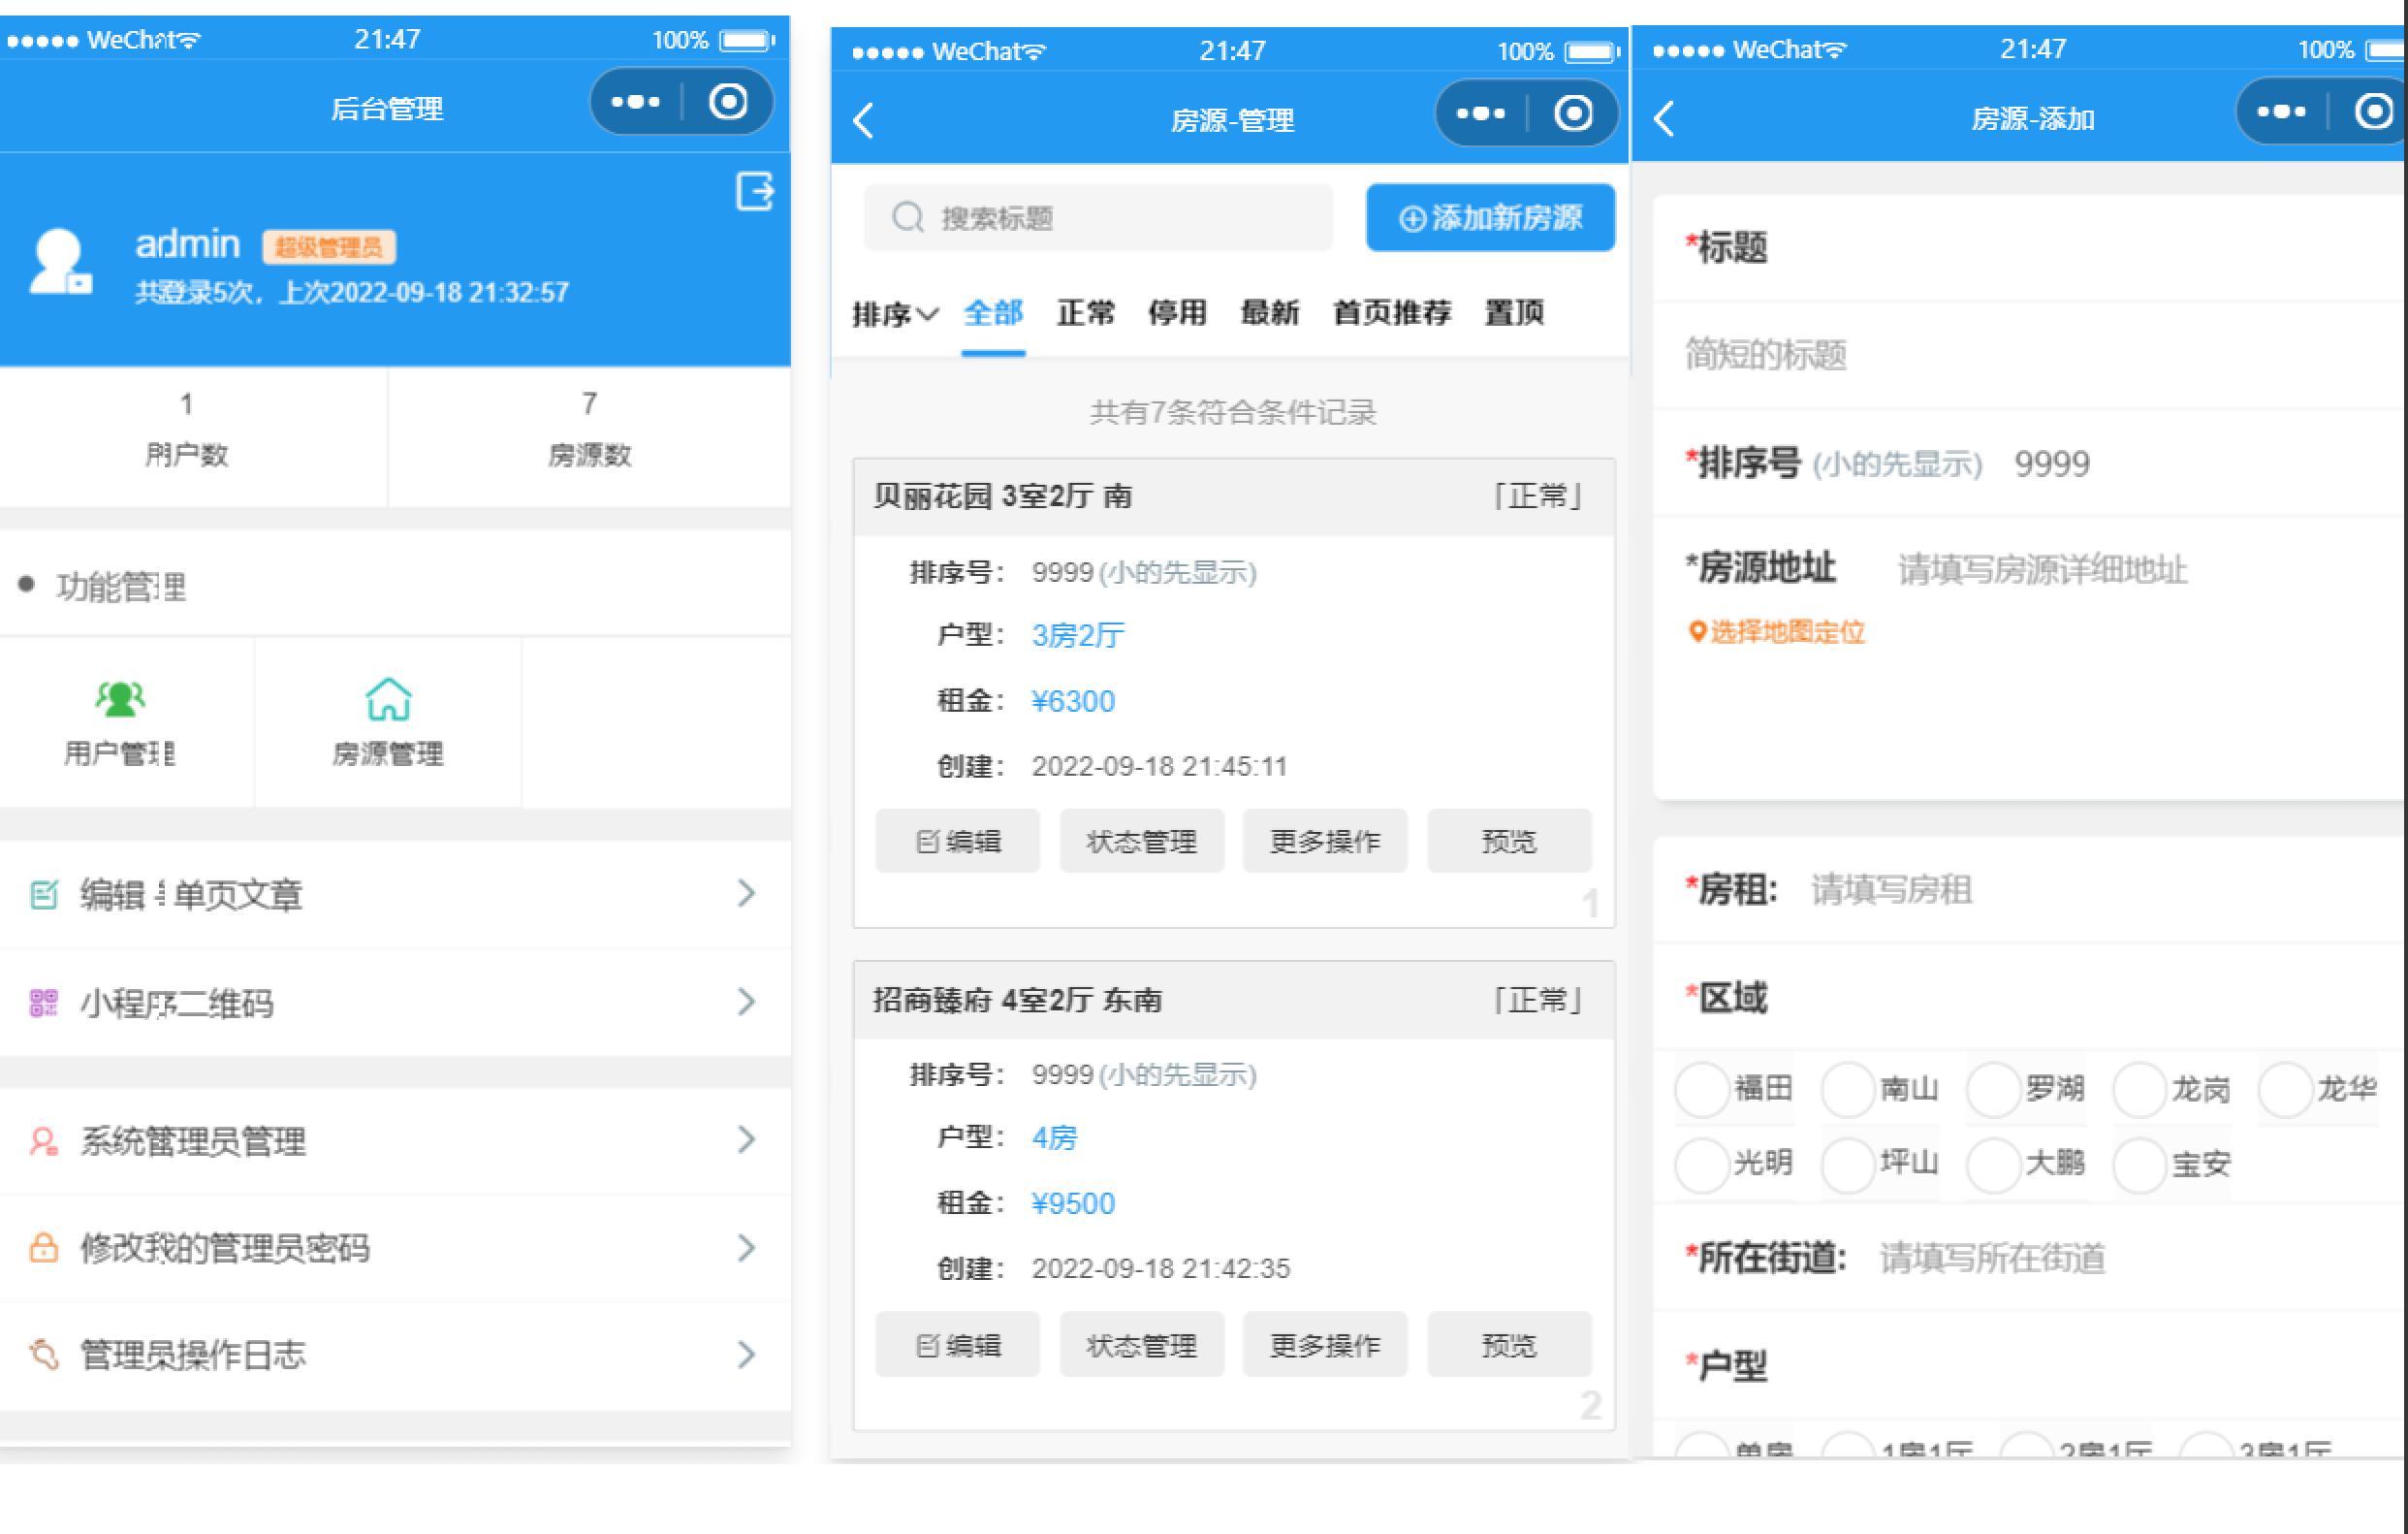This screenshot has height=1534, width=2408.
Task: Select the 龙岗 district radio
Action: coord(2139,1089)
